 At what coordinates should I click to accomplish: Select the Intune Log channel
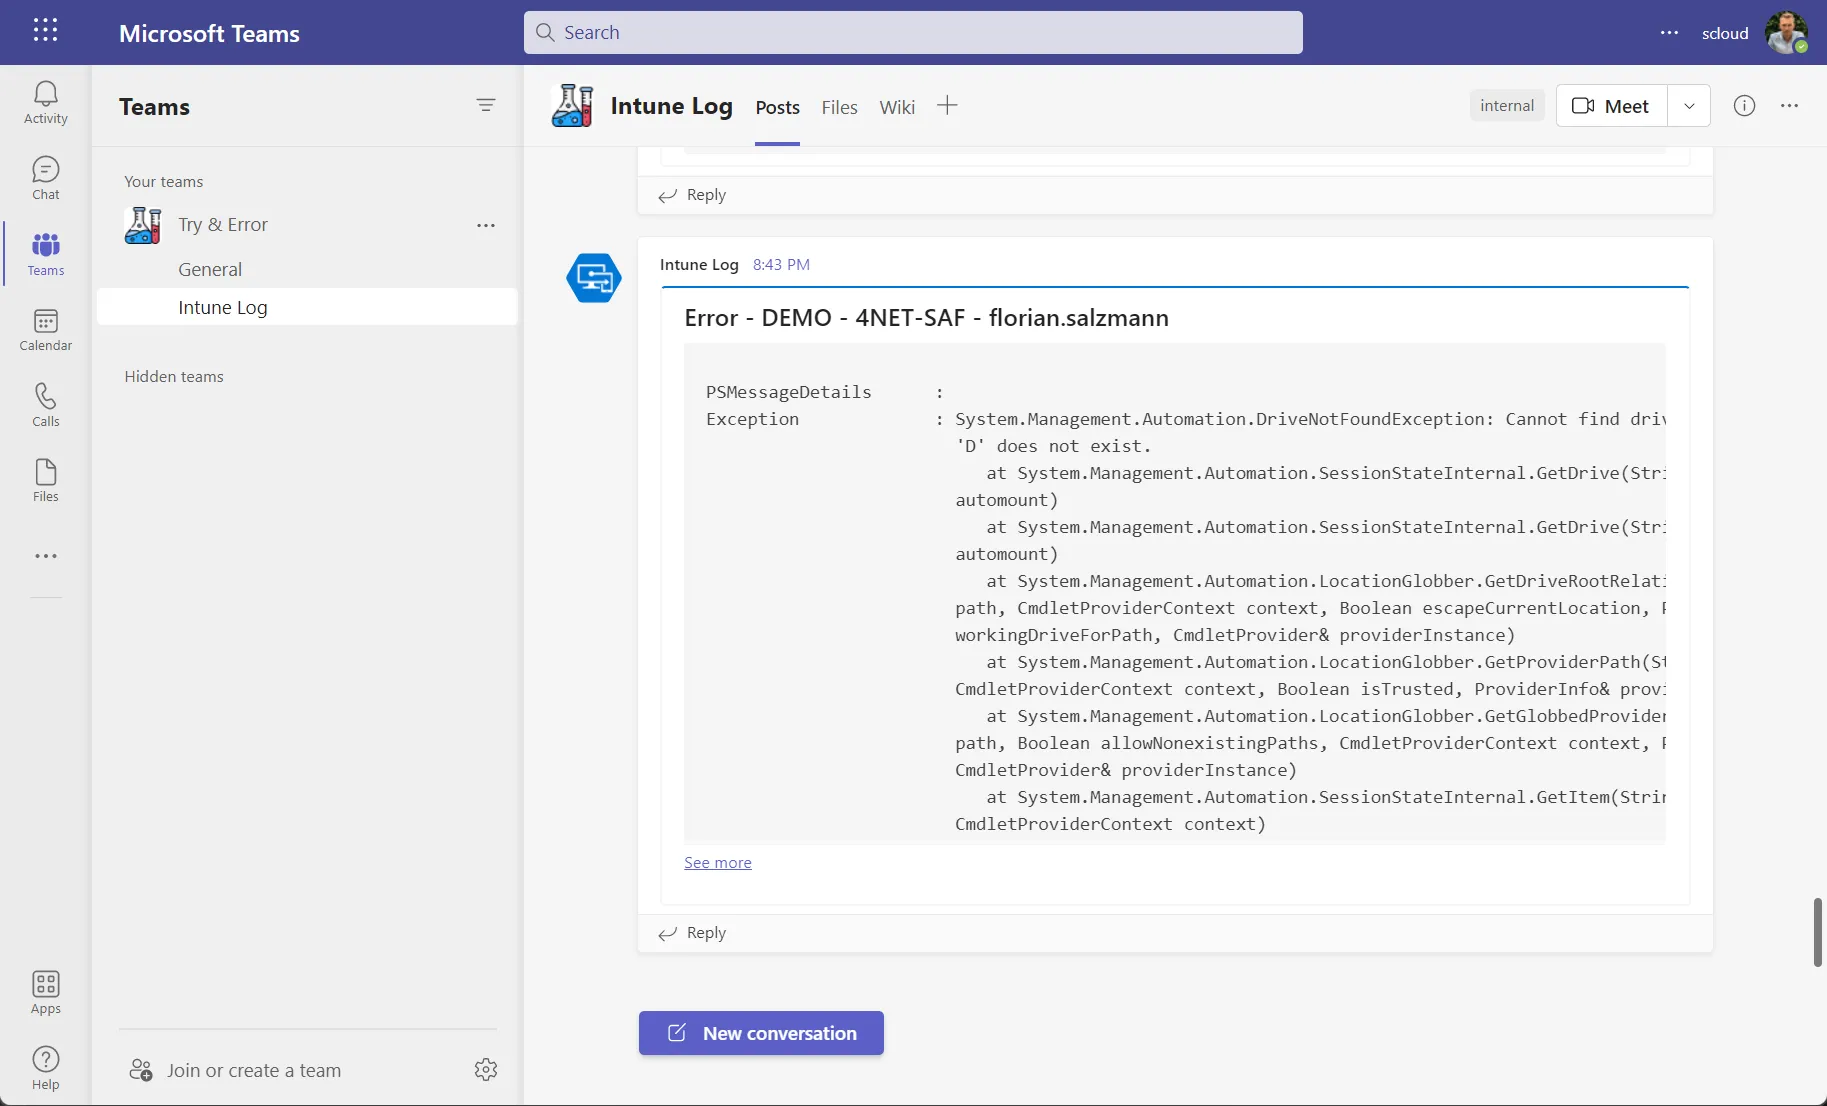pyautogui.click(x=307, y=307)
